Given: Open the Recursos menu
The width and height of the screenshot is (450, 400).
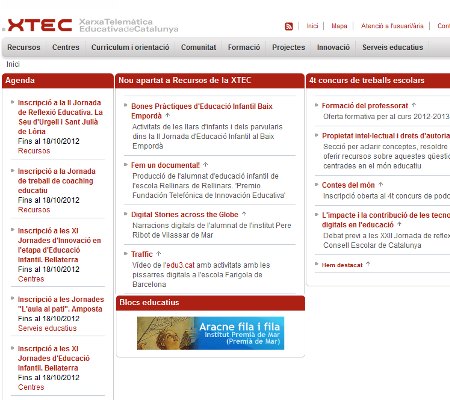Looking at the screenshot, I should click(24, 47).
